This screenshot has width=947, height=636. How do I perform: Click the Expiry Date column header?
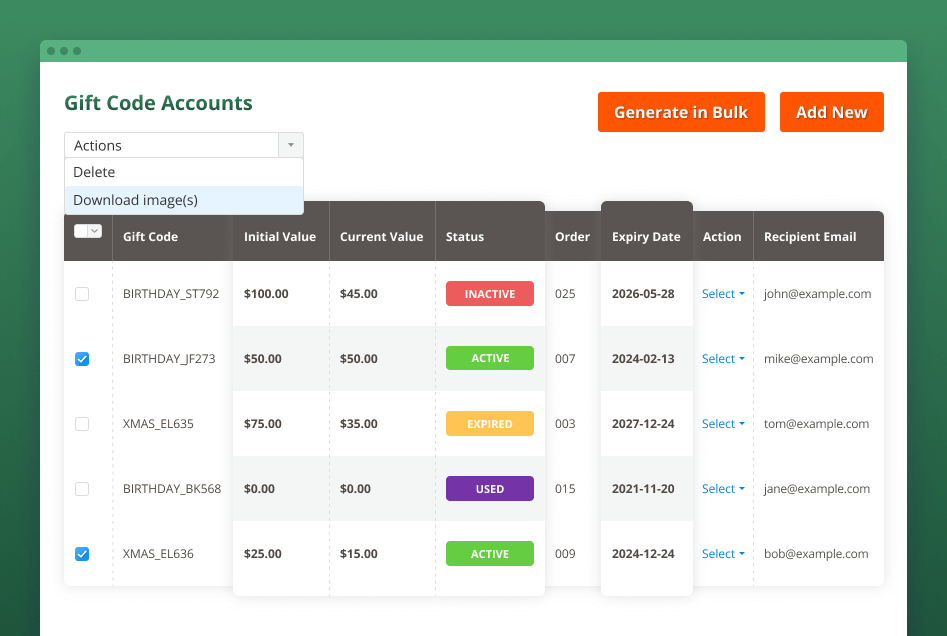tap(646, 236)
